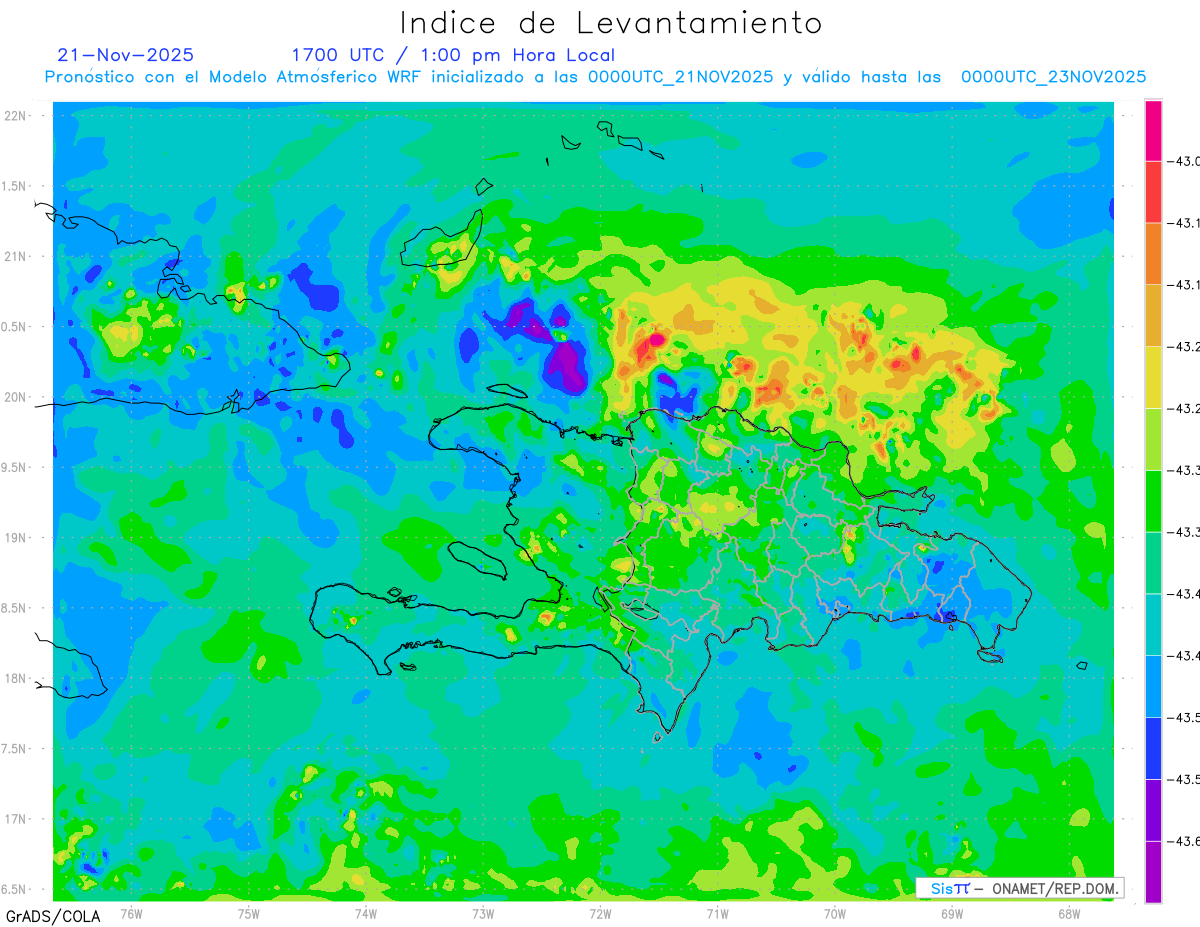Select the cyan legend color box
The height and width of the screenshot is (927, 1200).
point(1153,624)
